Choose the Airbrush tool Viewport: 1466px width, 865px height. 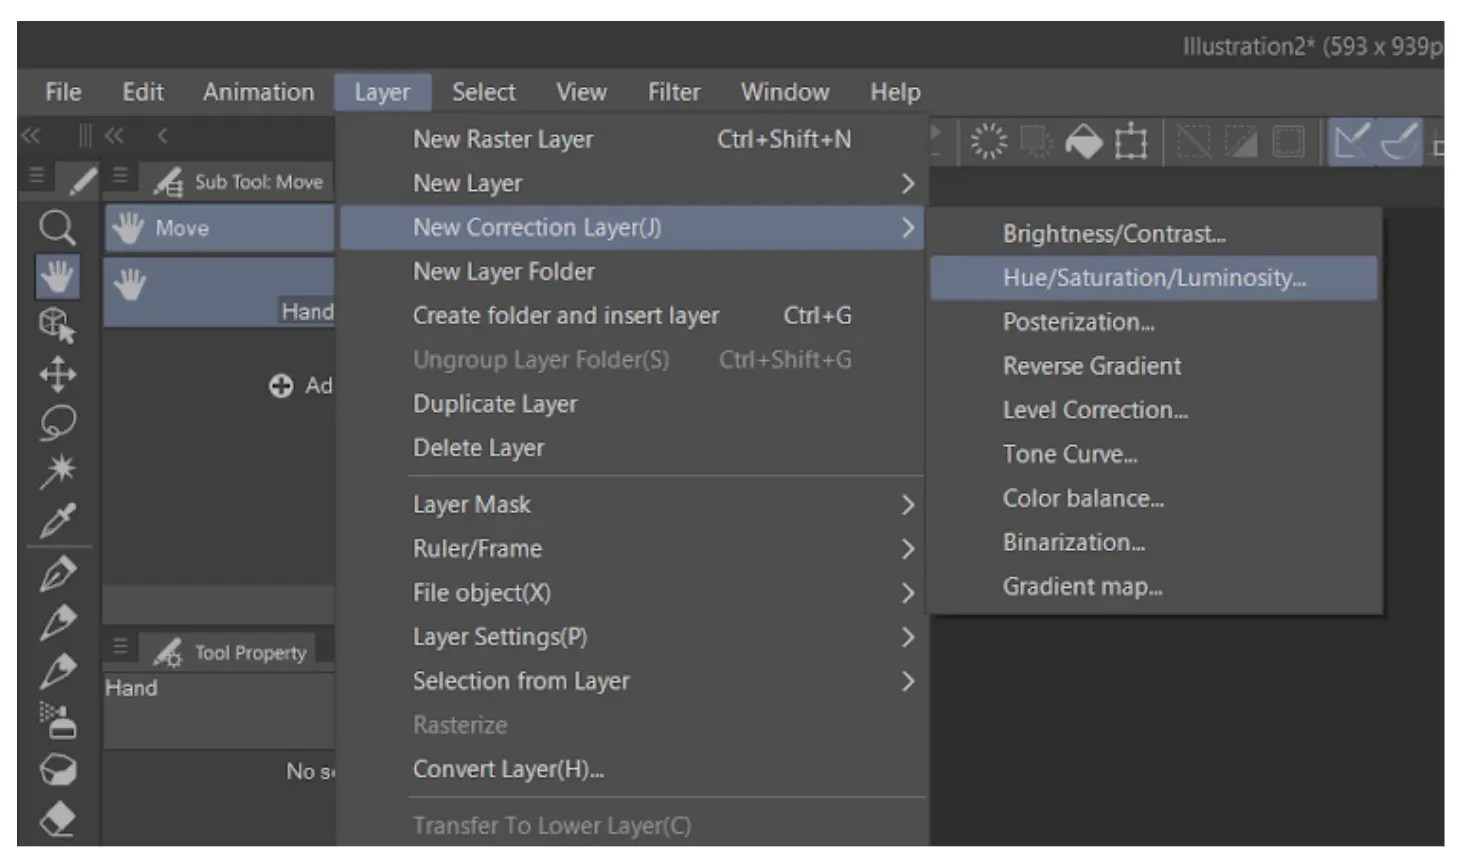coord(57,718)
